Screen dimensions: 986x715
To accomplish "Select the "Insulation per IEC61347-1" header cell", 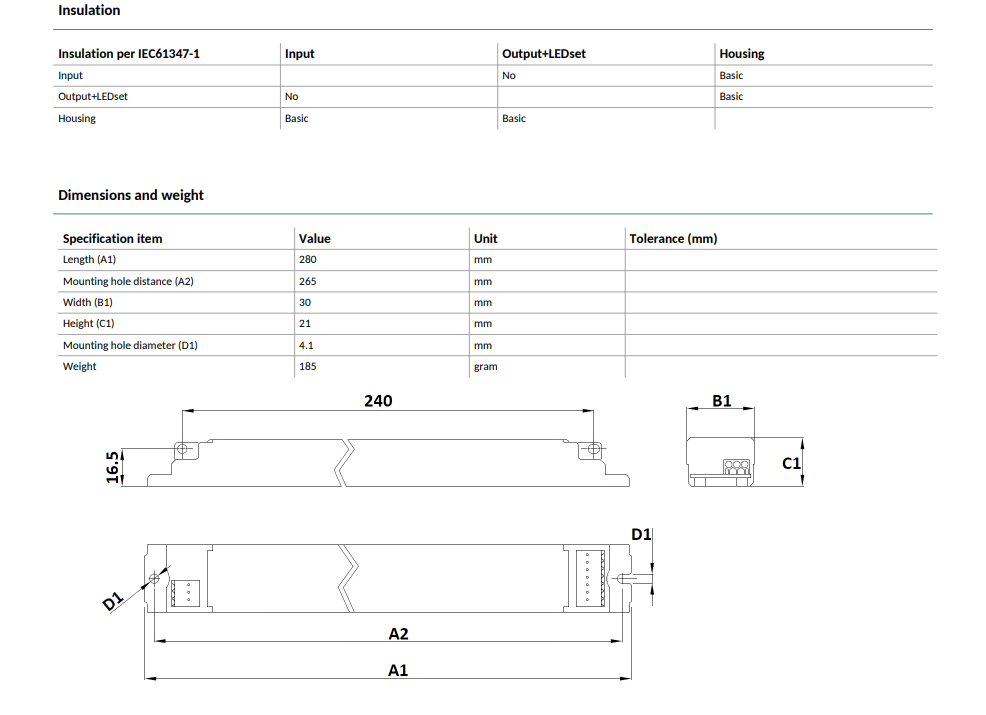I will (x=129, y=54).
